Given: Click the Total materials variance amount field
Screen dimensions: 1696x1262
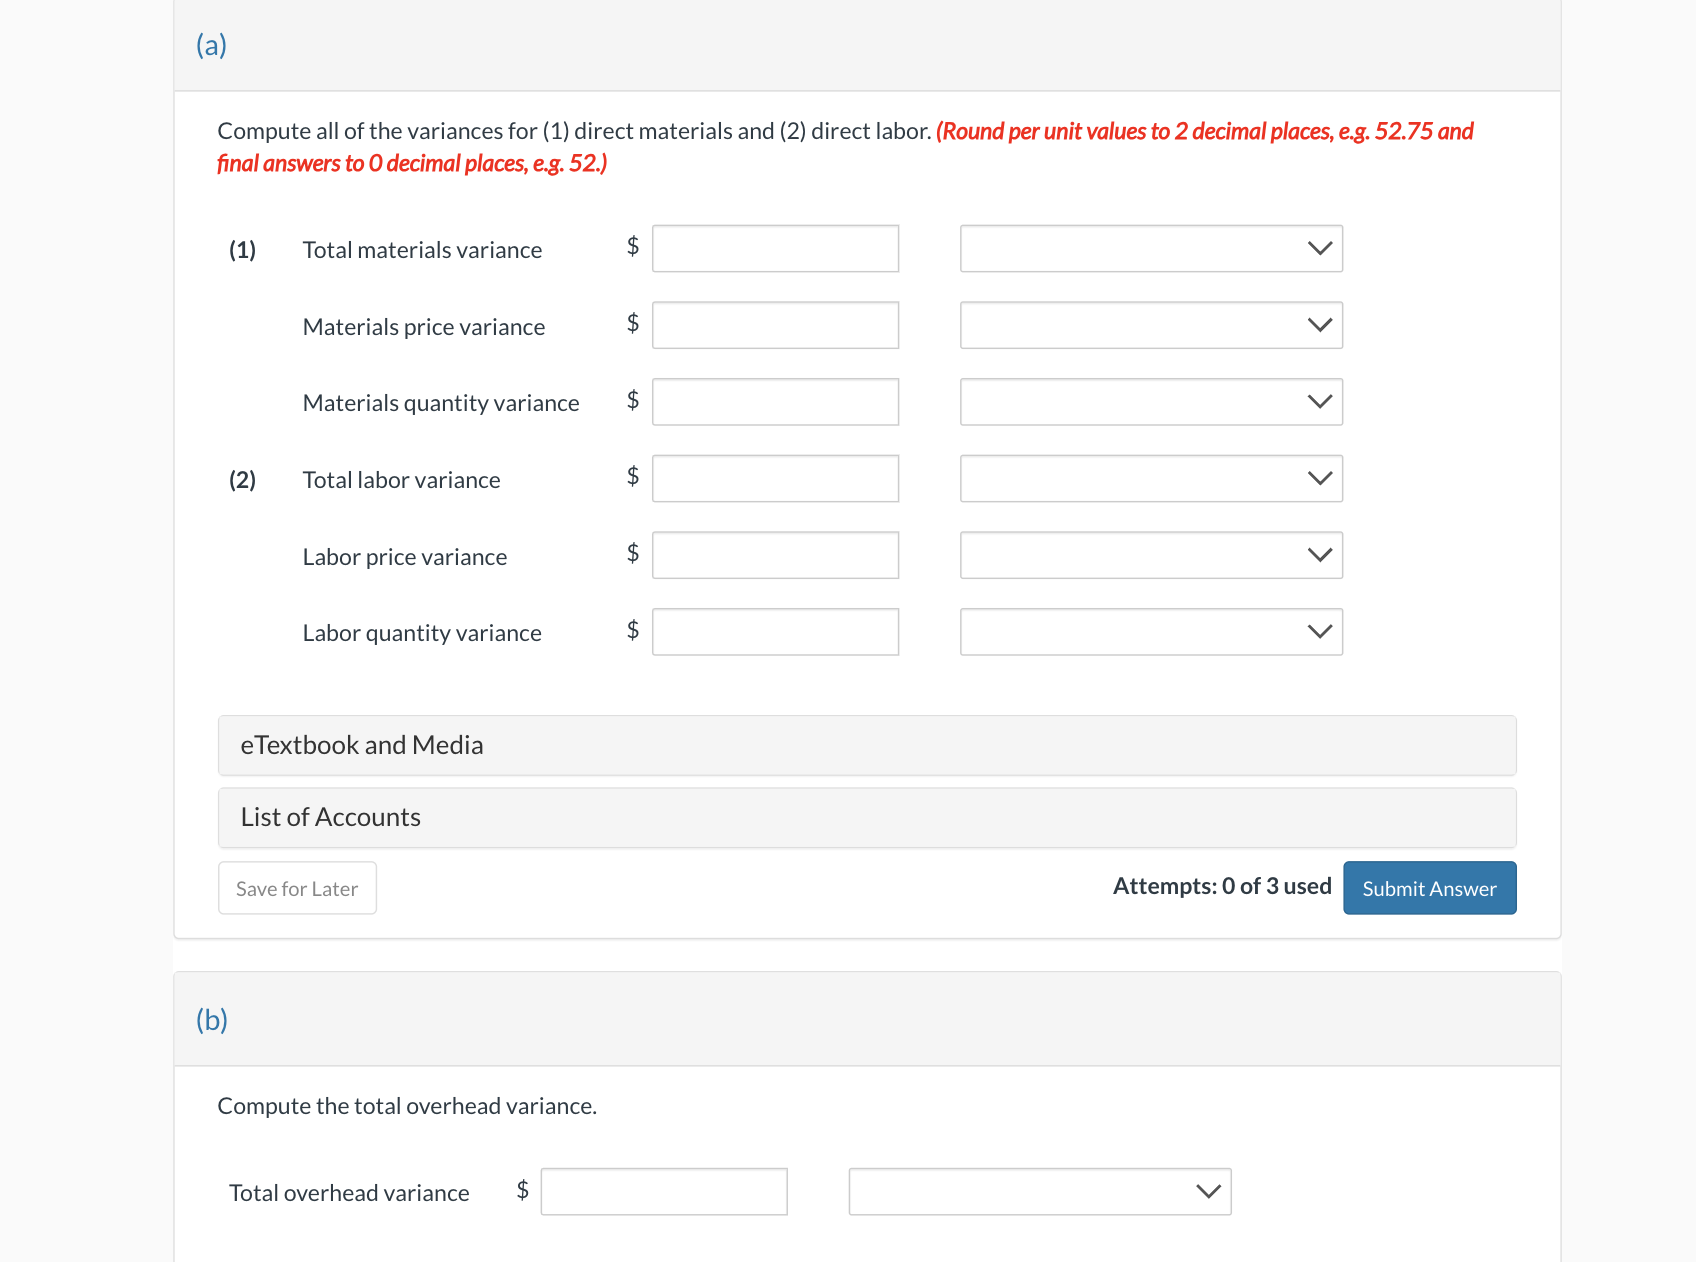Looking at the screenshot, I should point(775,248).
